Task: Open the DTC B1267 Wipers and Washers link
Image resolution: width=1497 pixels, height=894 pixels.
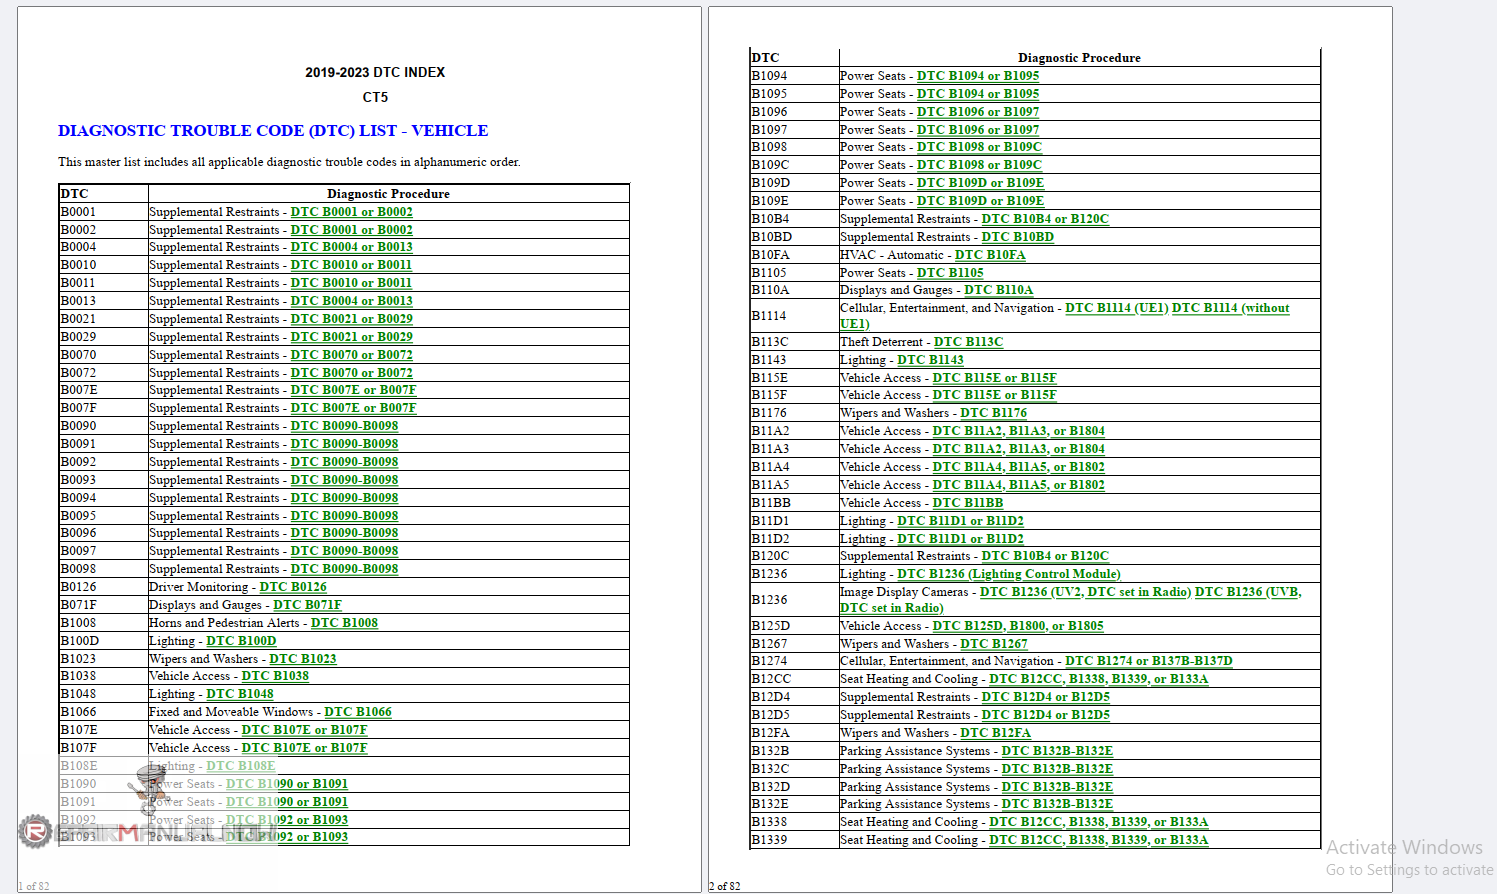Action: pyautogui.click(x=994, y=644)
